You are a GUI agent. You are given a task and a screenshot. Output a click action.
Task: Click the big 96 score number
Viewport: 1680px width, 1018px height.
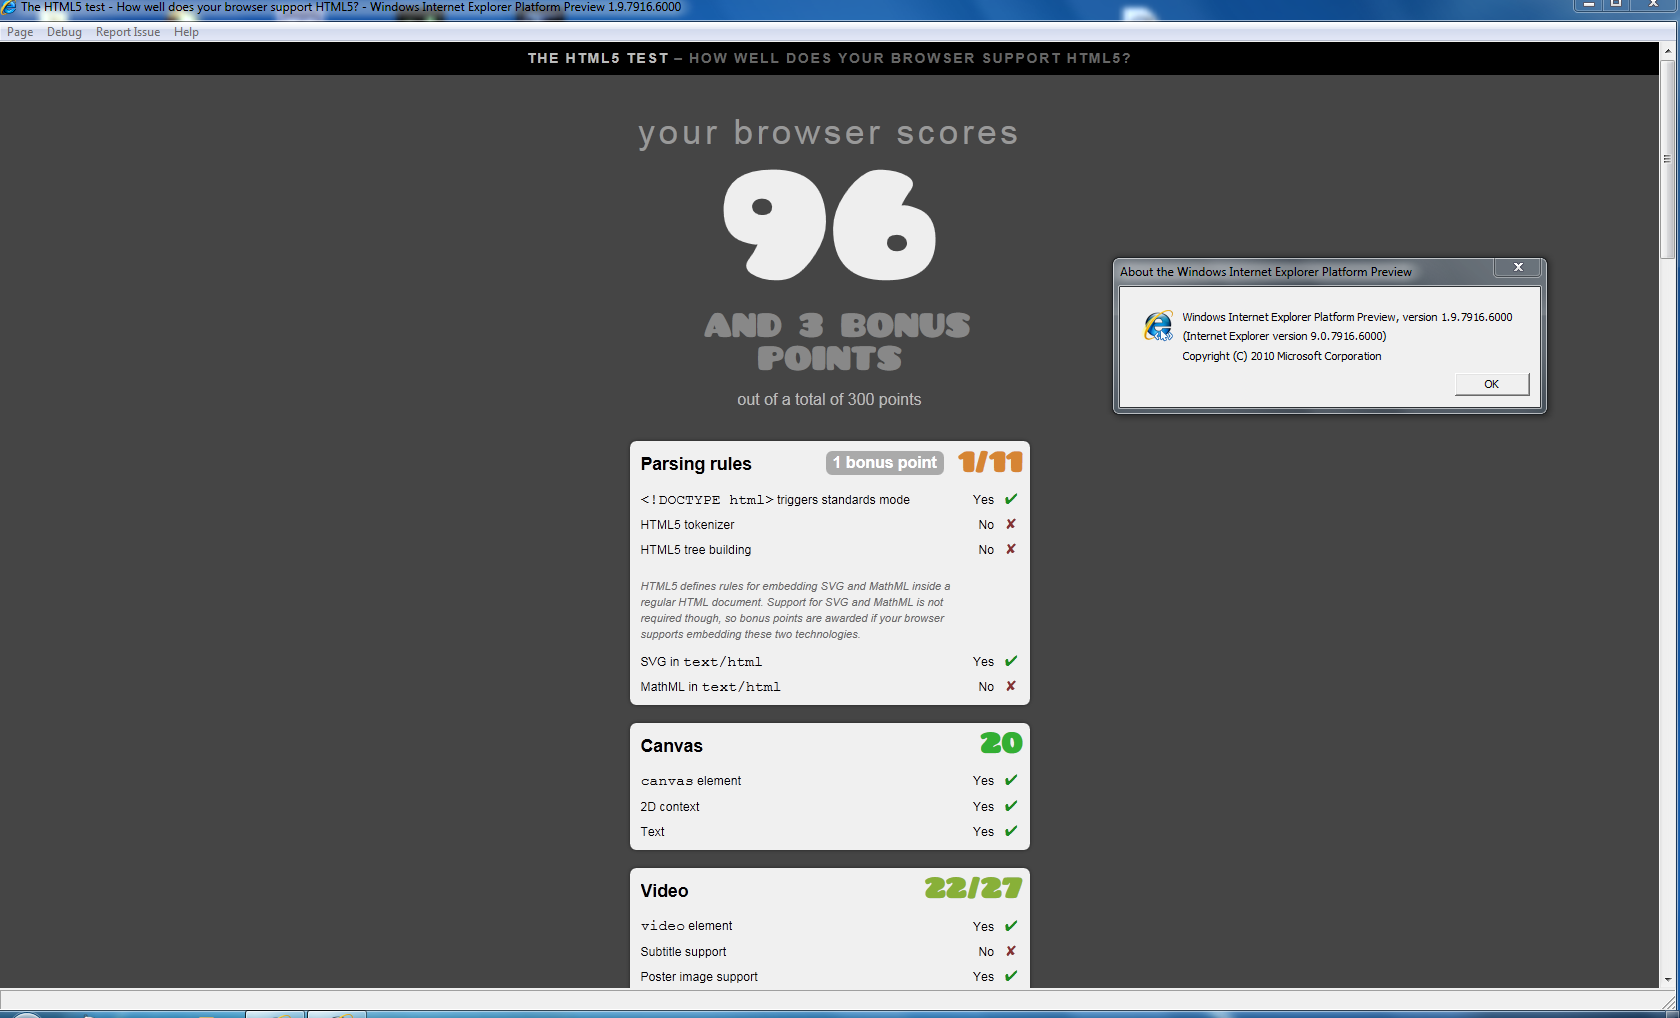pos(830,225)
